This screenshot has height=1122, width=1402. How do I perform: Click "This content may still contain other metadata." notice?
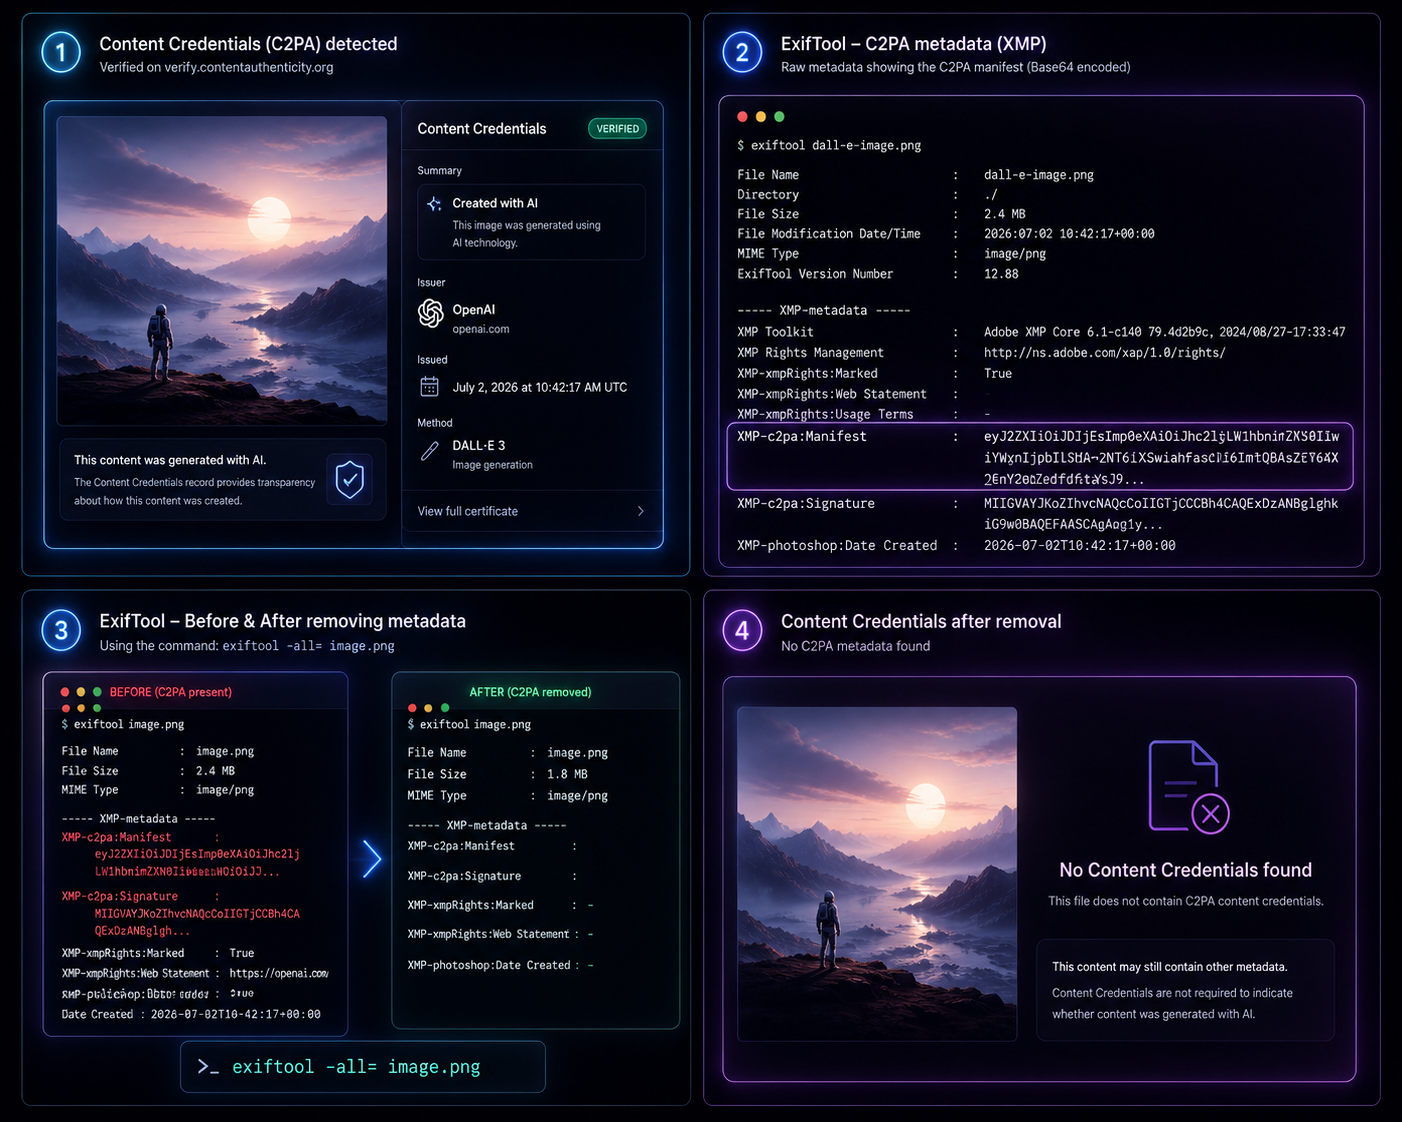click(1169, 967)
